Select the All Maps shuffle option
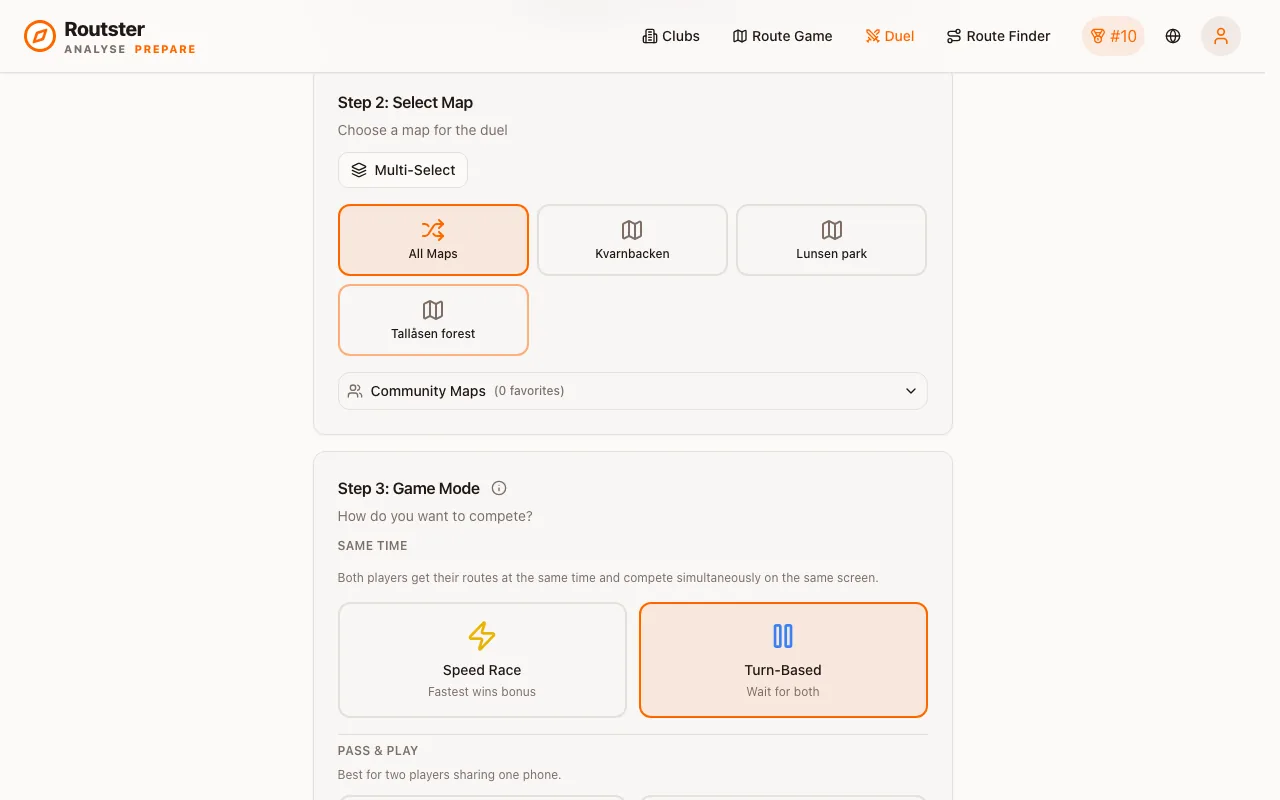1280x800 pixels. tap(433, 240)
